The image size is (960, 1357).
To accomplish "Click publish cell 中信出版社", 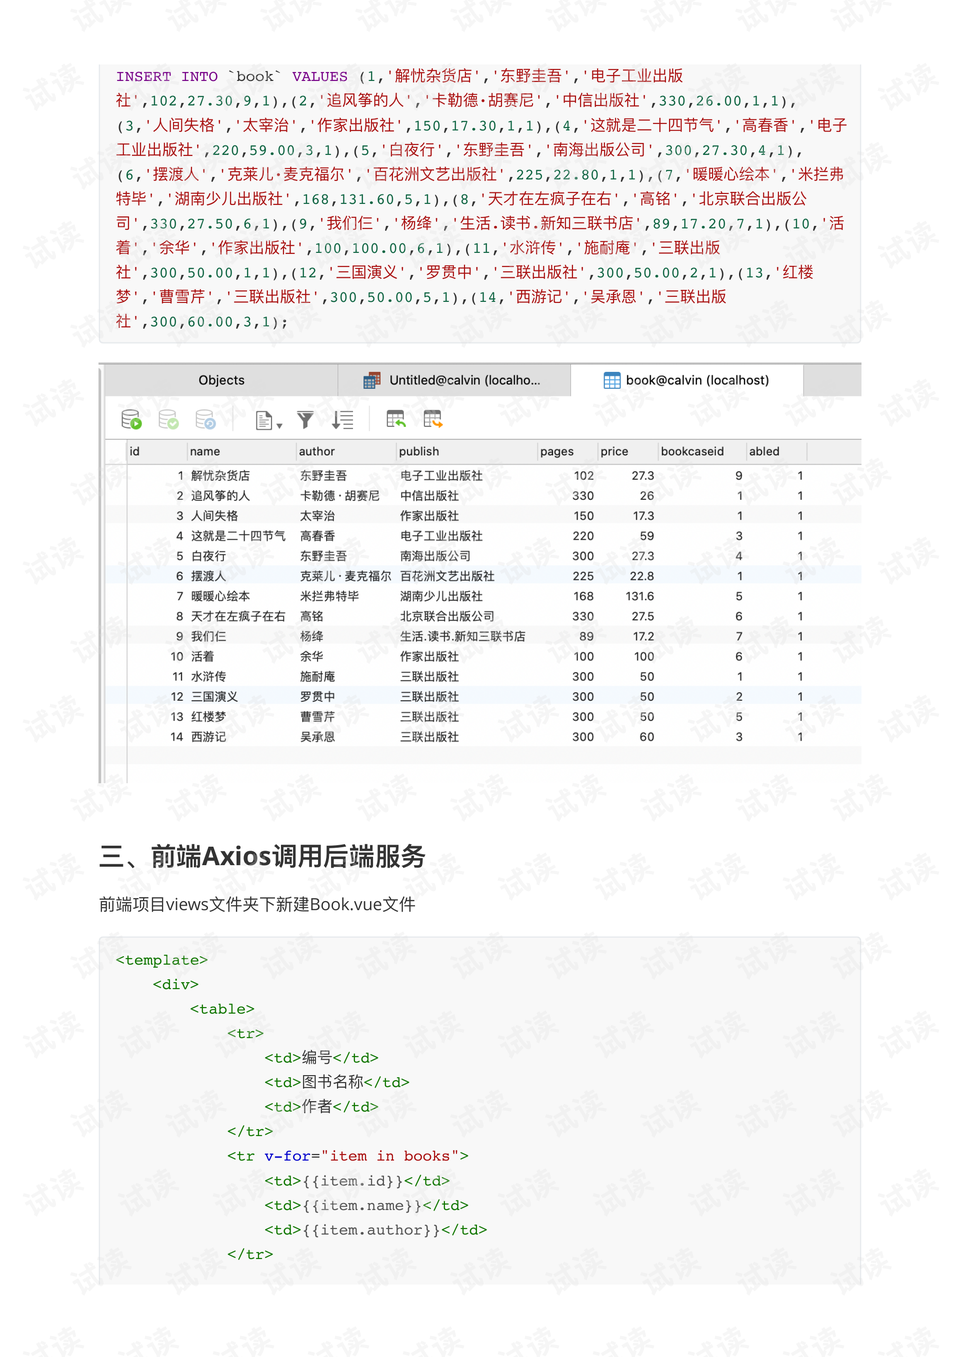I will [x=429, y=496].
